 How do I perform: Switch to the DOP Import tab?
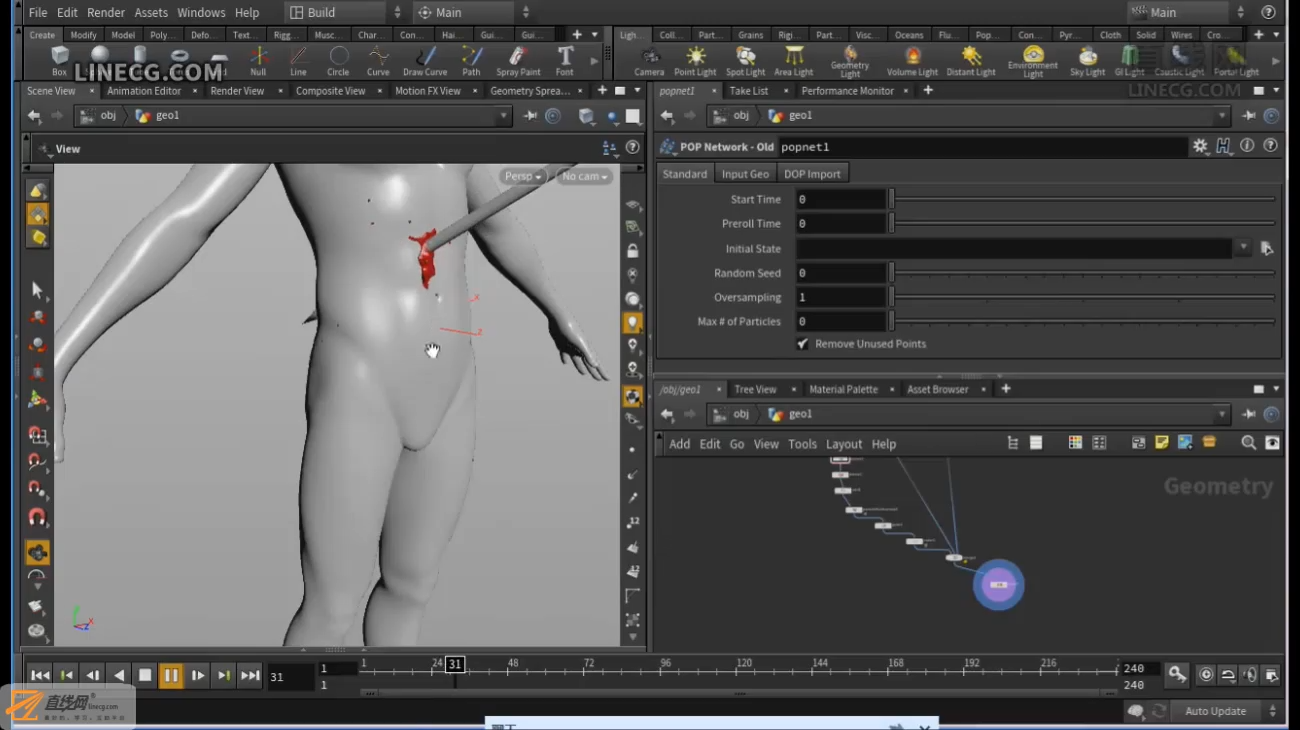tap(812, 174)
